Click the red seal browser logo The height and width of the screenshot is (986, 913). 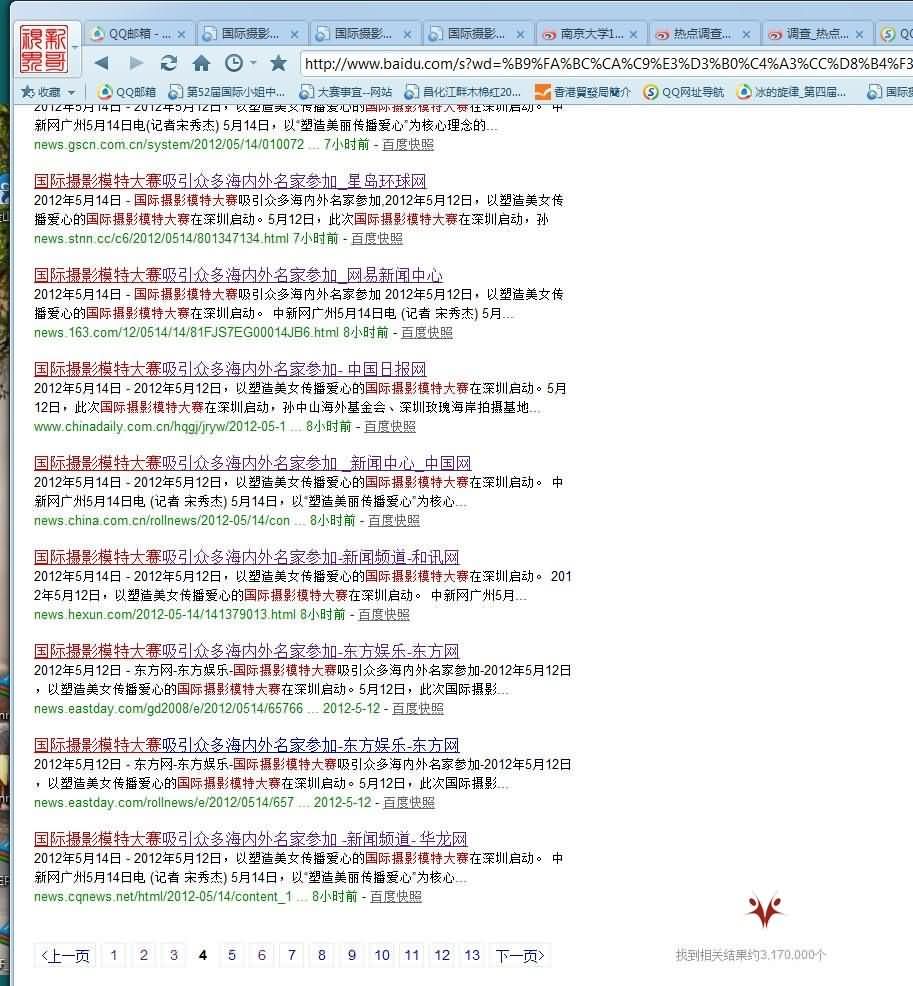43,49
